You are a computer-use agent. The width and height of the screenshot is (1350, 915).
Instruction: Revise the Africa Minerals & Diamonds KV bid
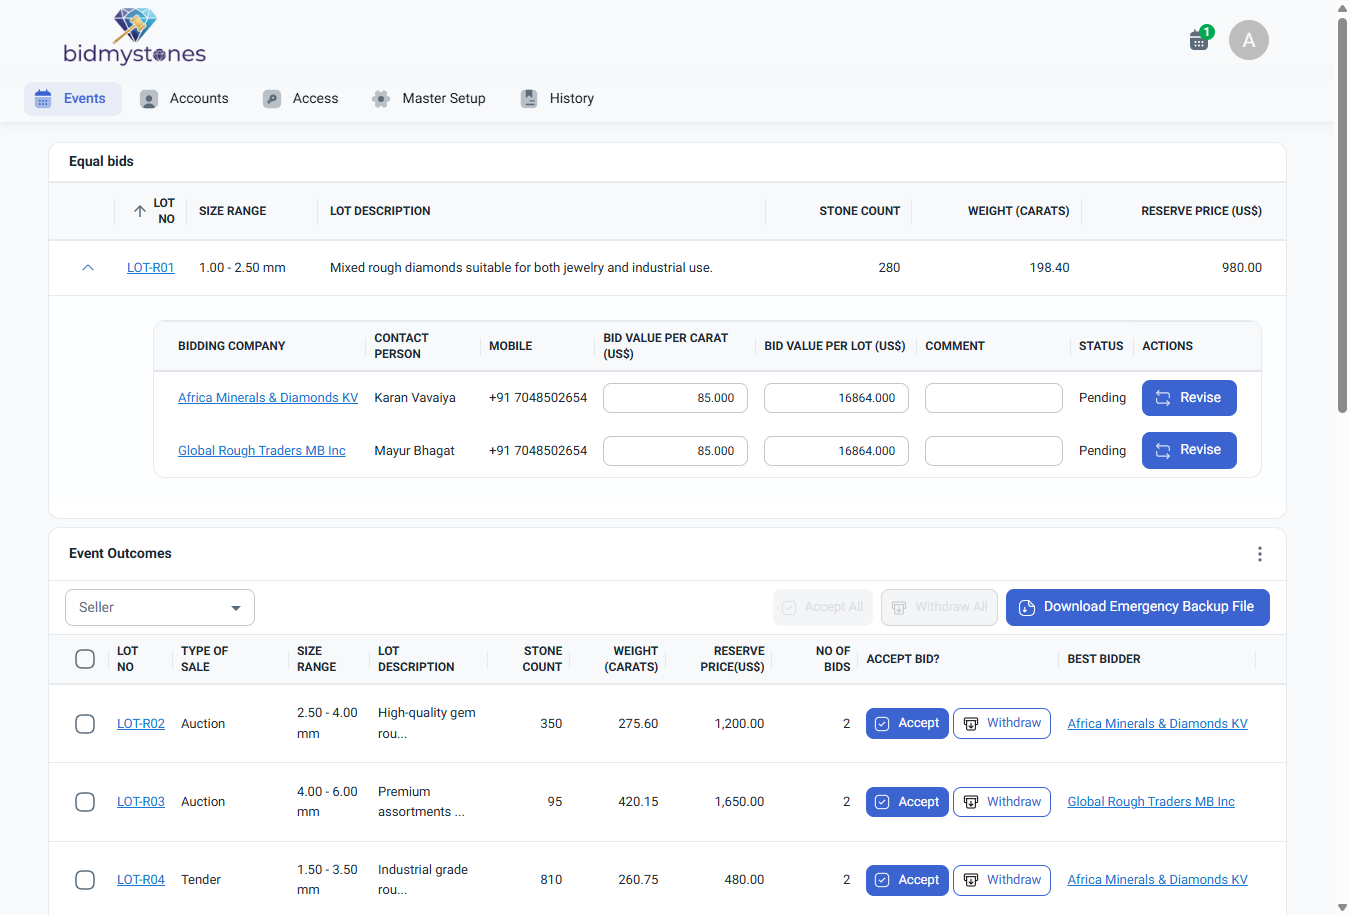[x=1189, y=398]
